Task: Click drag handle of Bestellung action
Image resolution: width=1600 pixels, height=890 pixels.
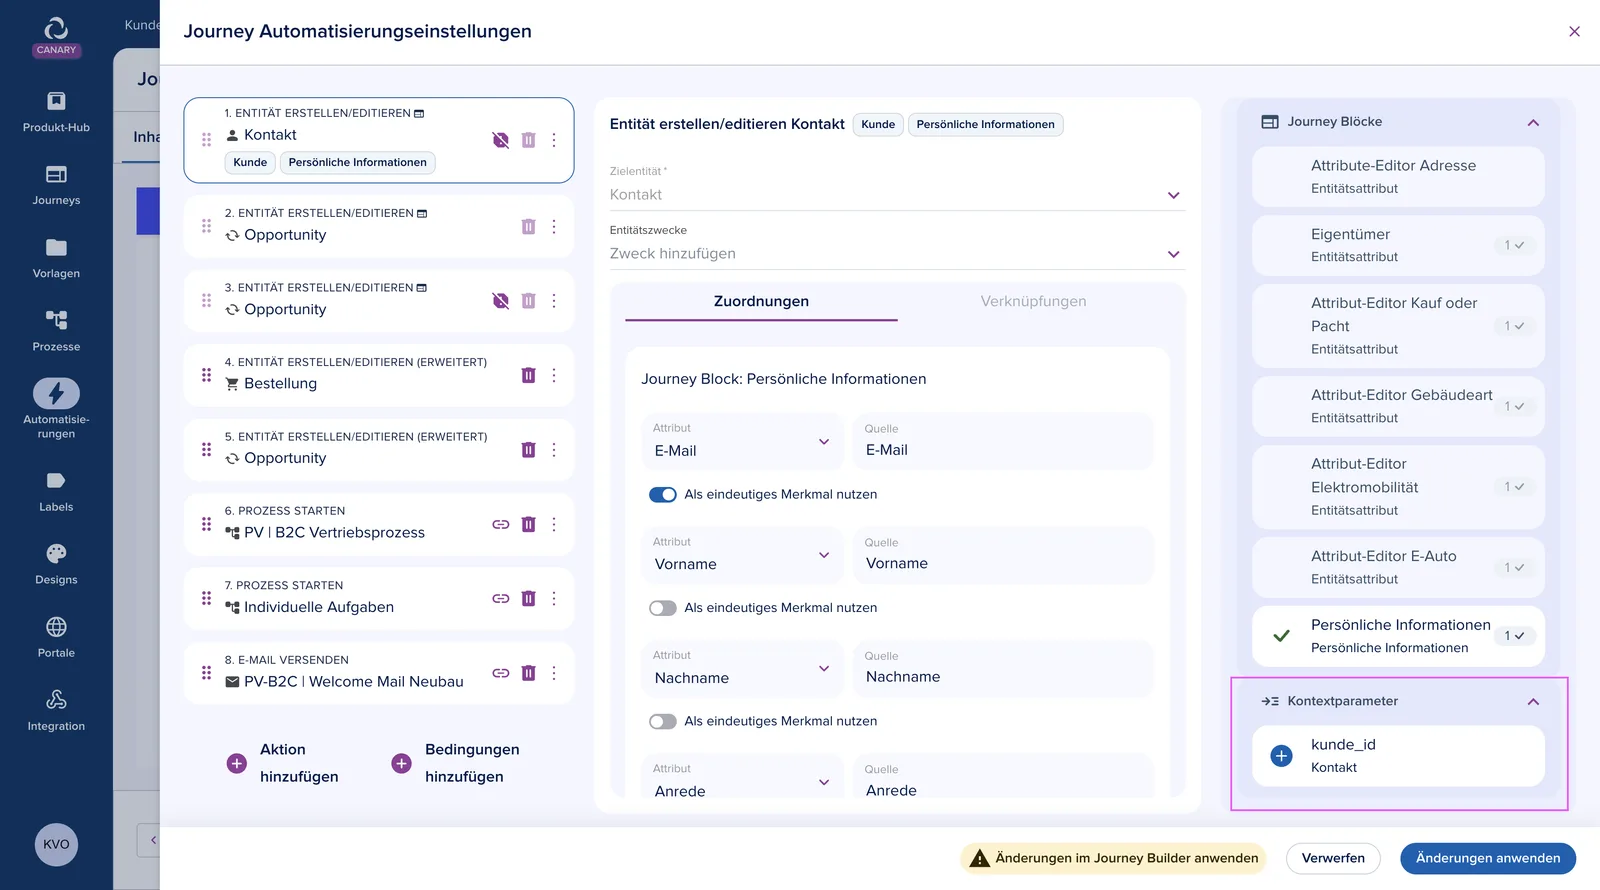Action: click(x=206, y=375)
